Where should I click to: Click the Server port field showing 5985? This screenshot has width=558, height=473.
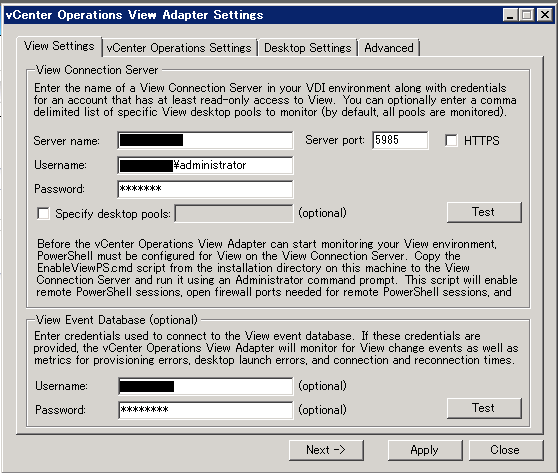pos(400,140)
